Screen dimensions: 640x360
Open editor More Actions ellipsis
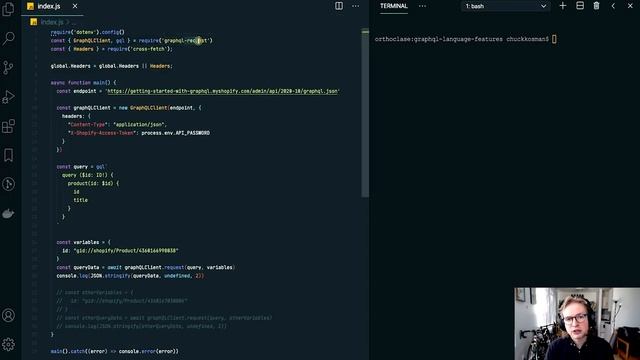(356, 6)
